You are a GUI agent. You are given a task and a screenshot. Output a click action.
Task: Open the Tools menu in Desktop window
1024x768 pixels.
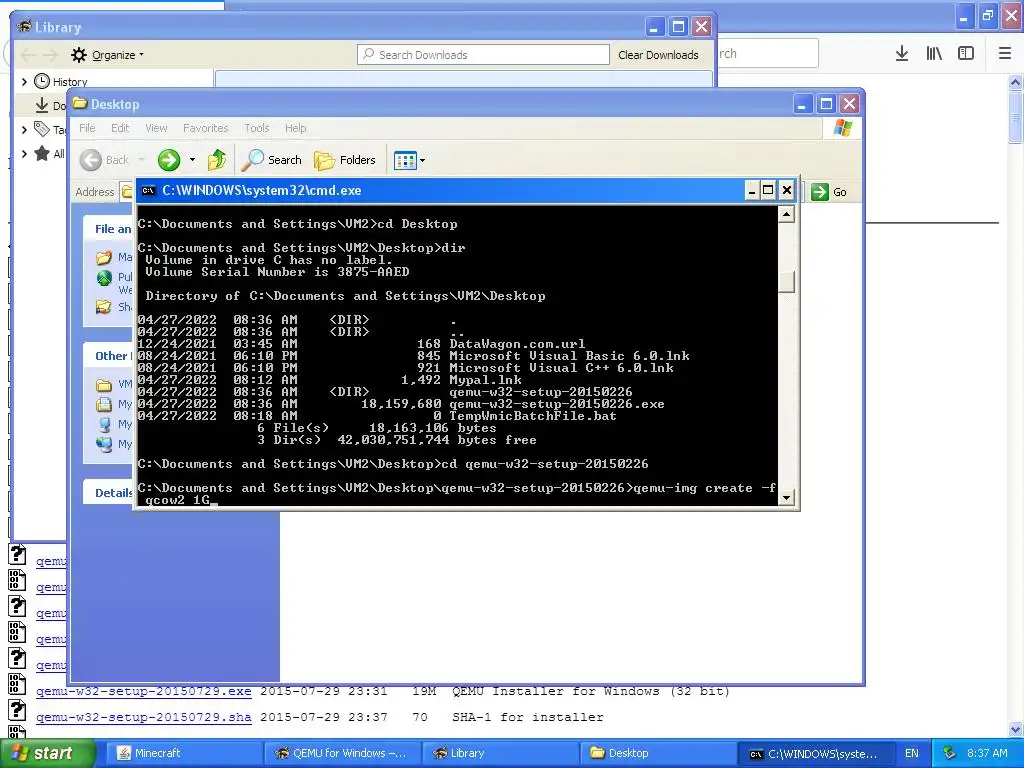click(257, 128)
